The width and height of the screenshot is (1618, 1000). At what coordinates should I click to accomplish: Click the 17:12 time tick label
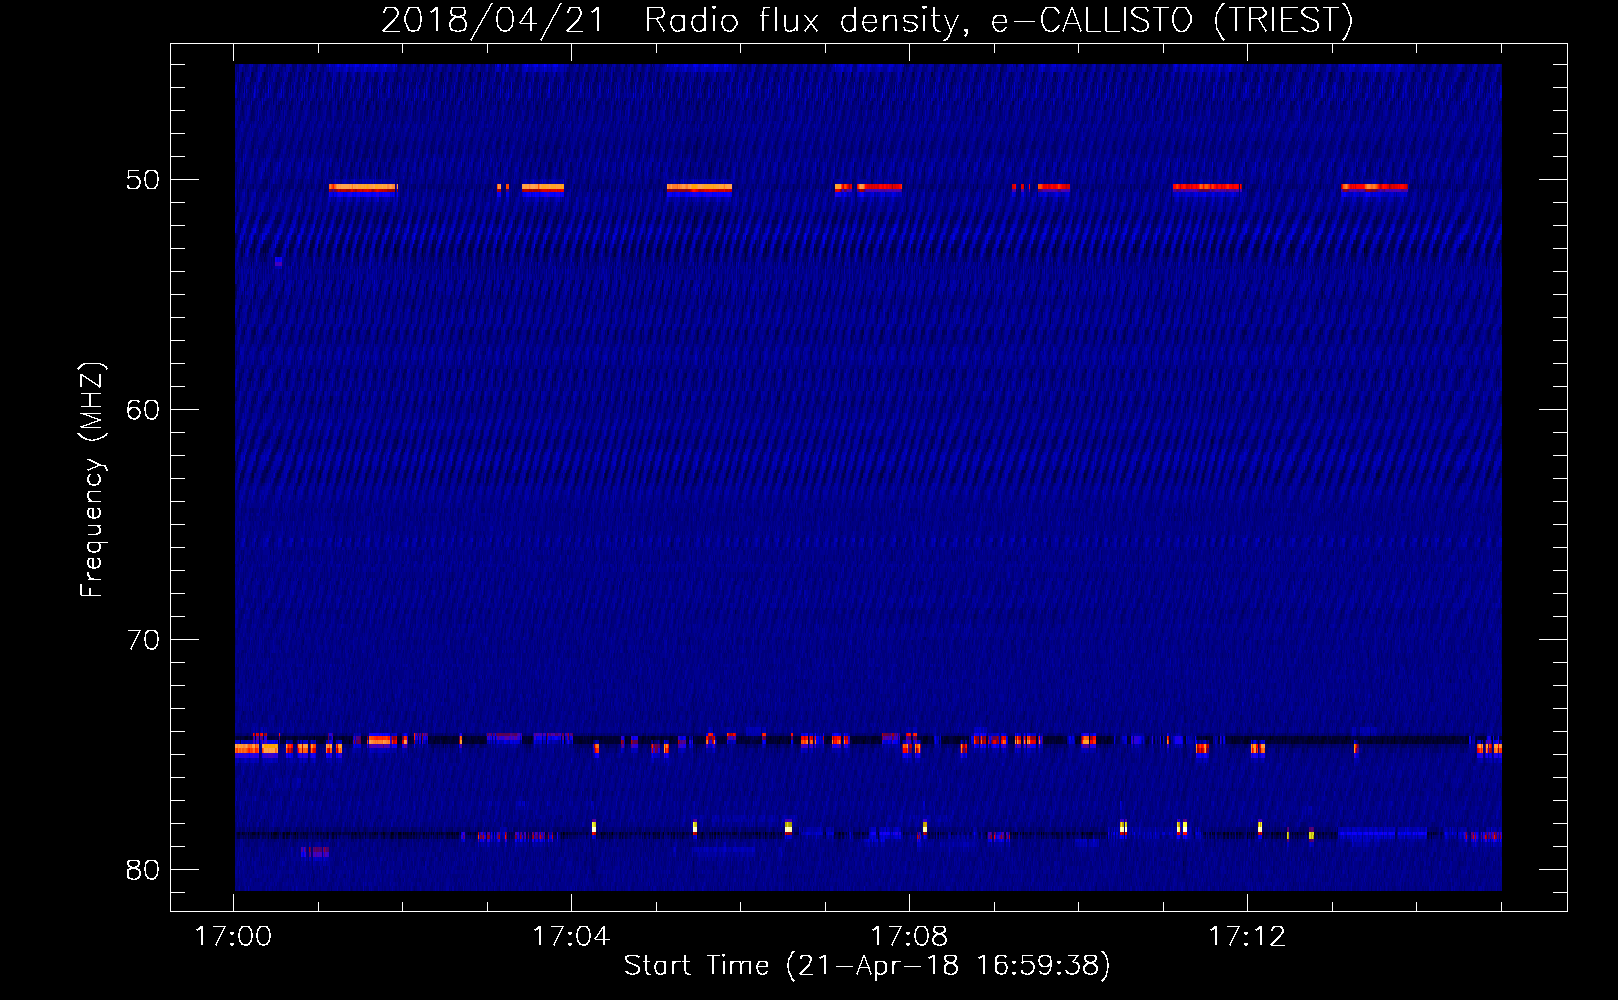tap(1247, 937)
